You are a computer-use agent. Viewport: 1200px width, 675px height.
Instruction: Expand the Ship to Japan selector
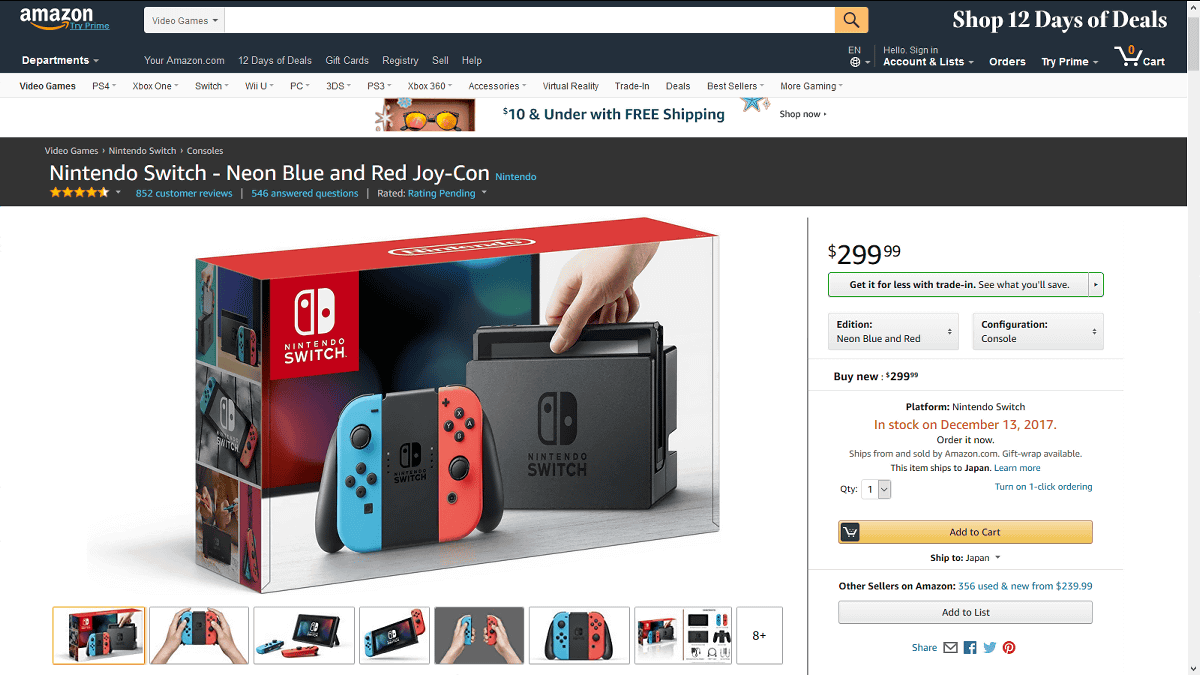pos(965,558)
